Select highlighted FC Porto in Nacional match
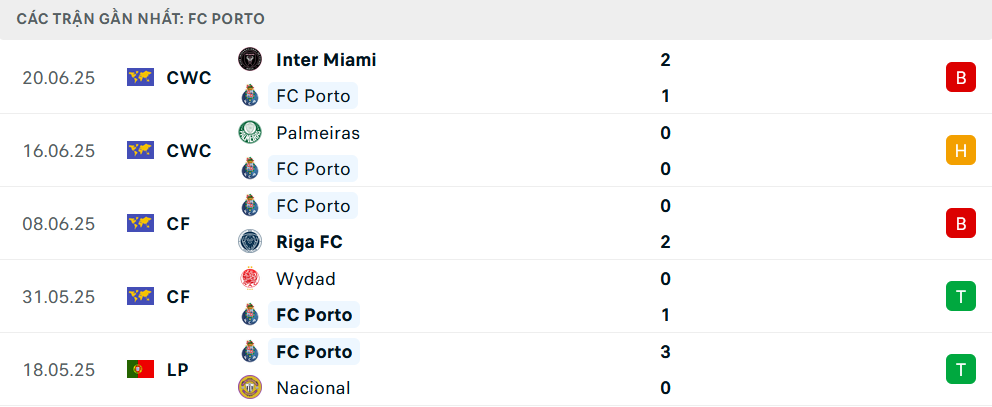Screen dimensions: 992x407 click(314, 351)
